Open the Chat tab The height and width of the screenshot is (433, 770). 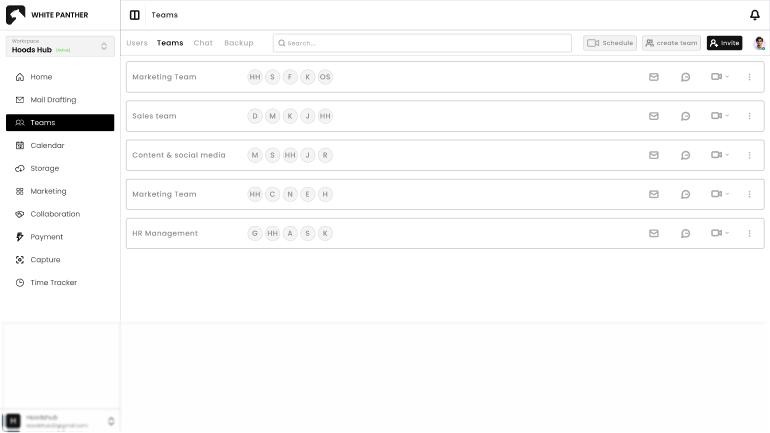pos(203,43)
